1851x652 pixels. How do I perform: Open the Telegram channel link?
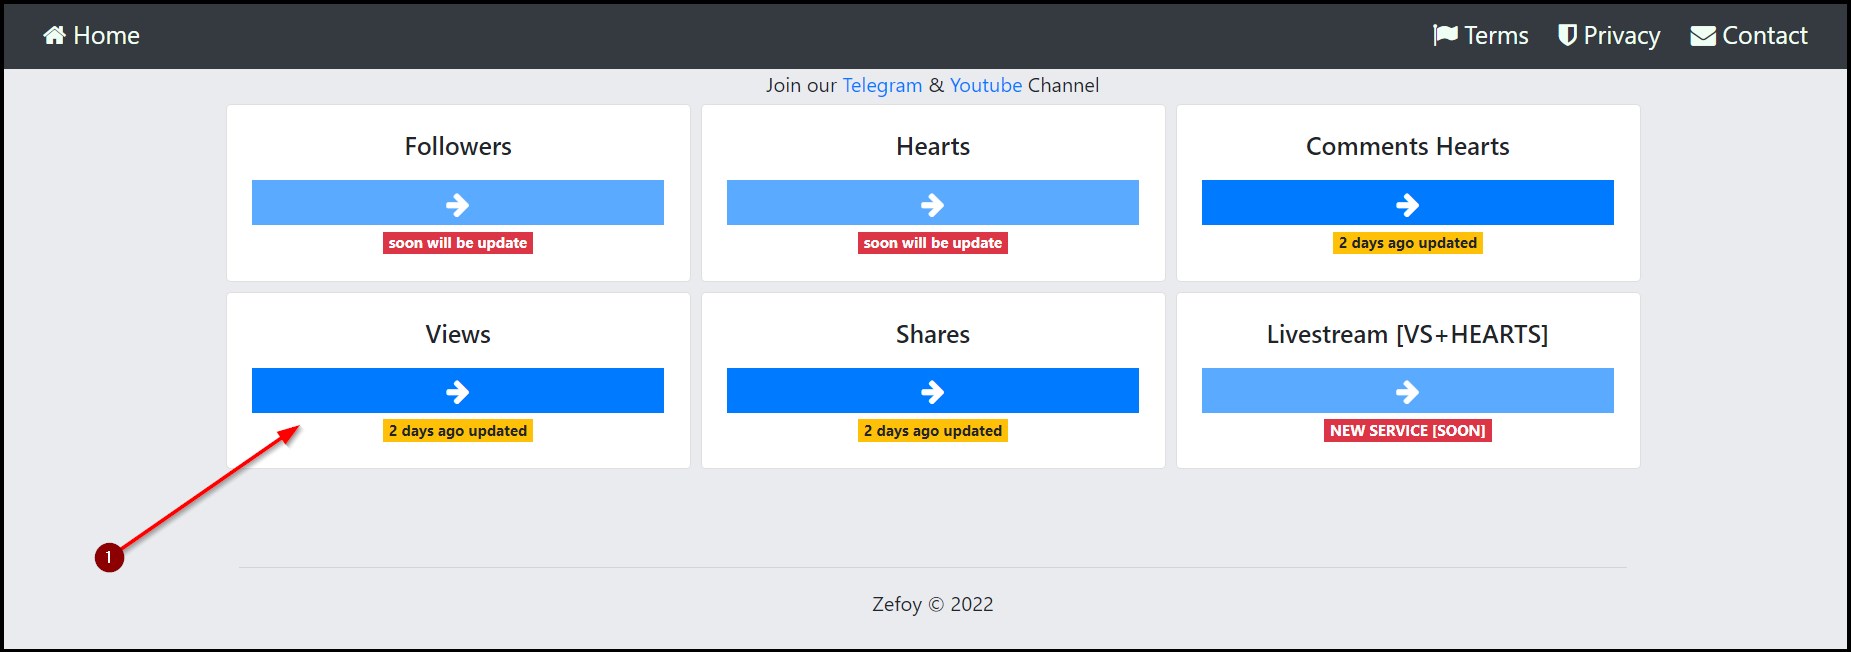882,85
